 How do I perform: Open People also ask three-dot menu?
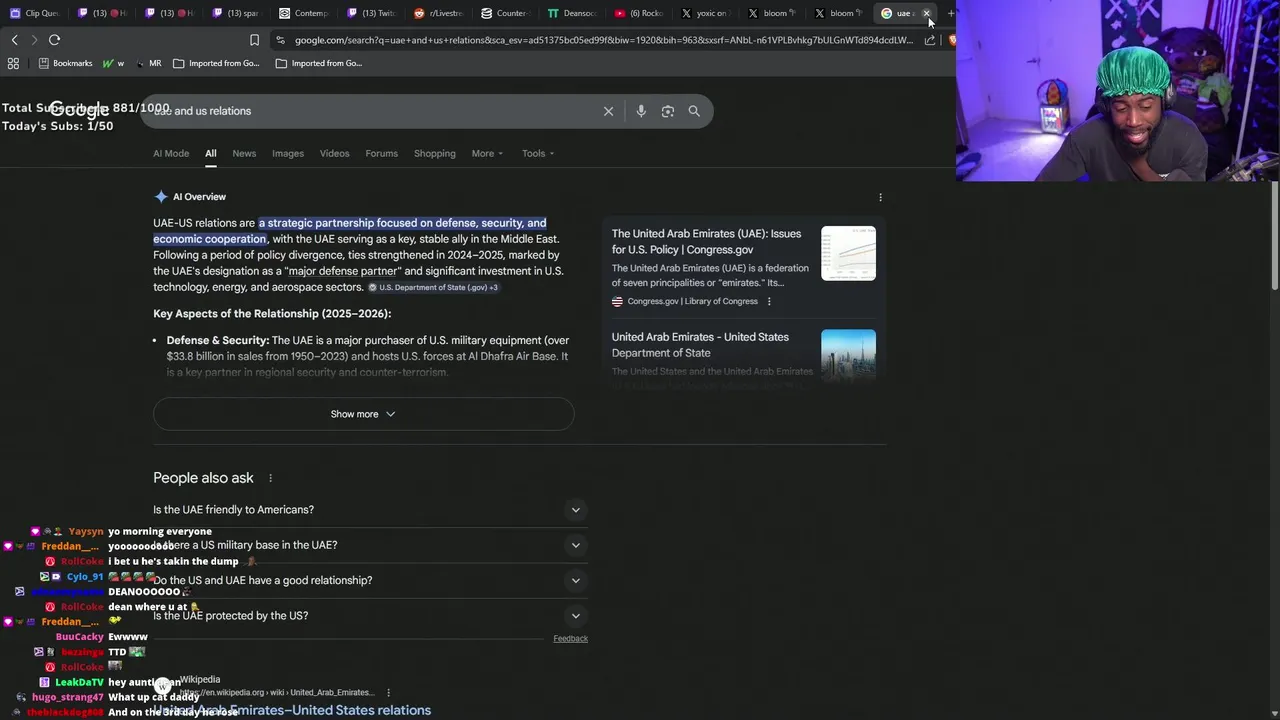pyautogui.click(x=270, y=478)
